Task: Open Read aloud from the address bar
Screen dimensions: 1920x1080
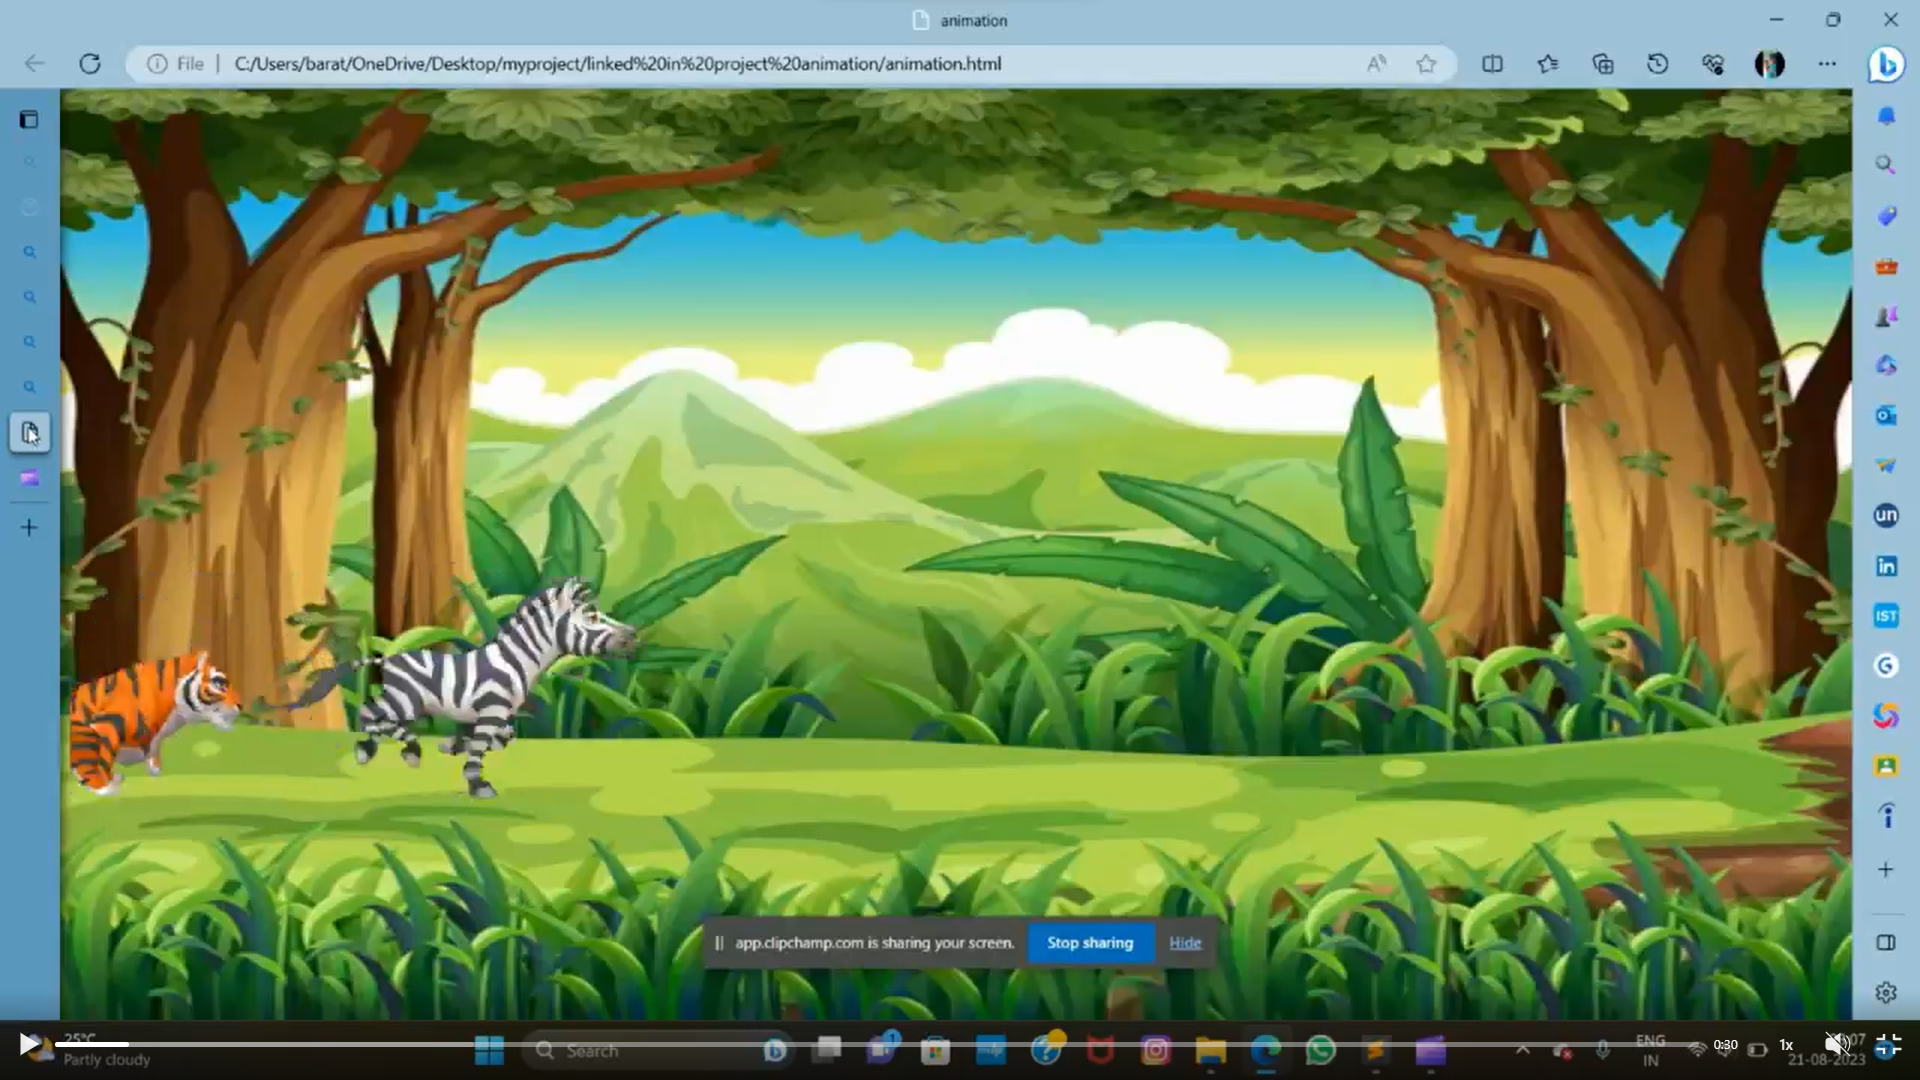Action: click(1377, 64)
